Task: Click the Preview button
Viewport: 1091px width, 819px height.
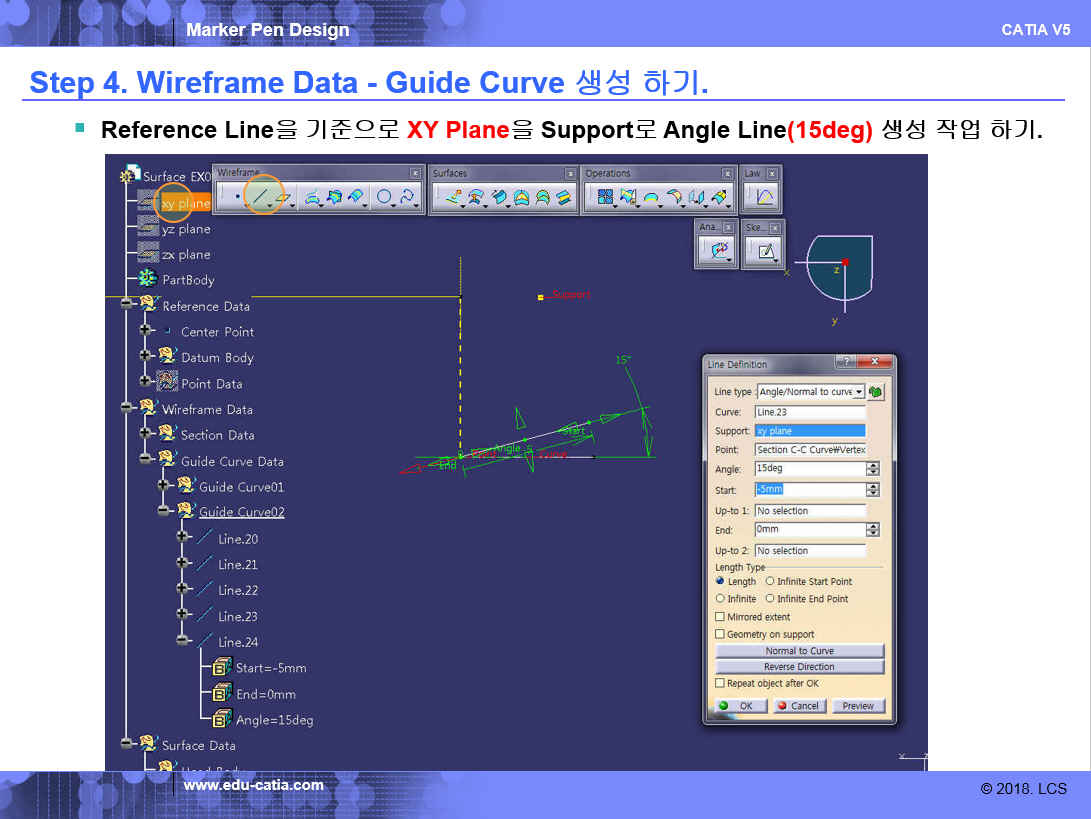Action: 857,706
